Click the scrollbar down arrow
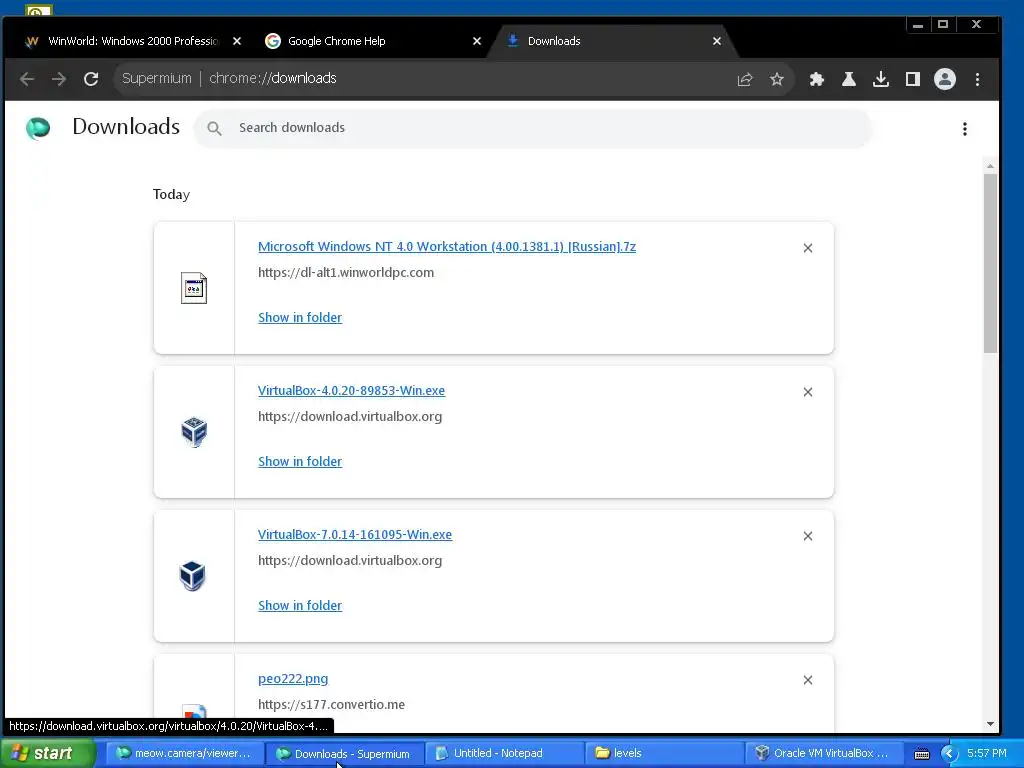This screenshot has height=768, width=1024. click(x=990, y=724)
